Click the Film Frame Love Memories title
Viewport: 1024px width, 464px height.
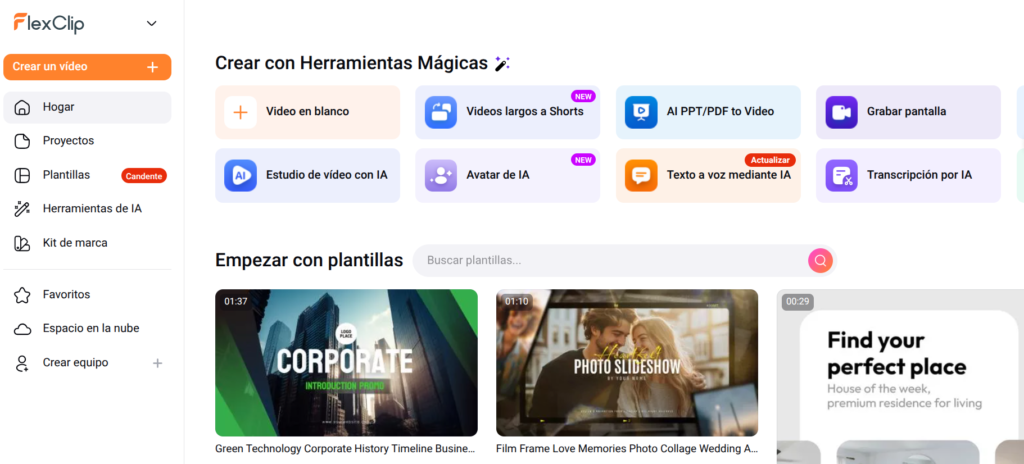pyautogui.click(x=627, y=449)
